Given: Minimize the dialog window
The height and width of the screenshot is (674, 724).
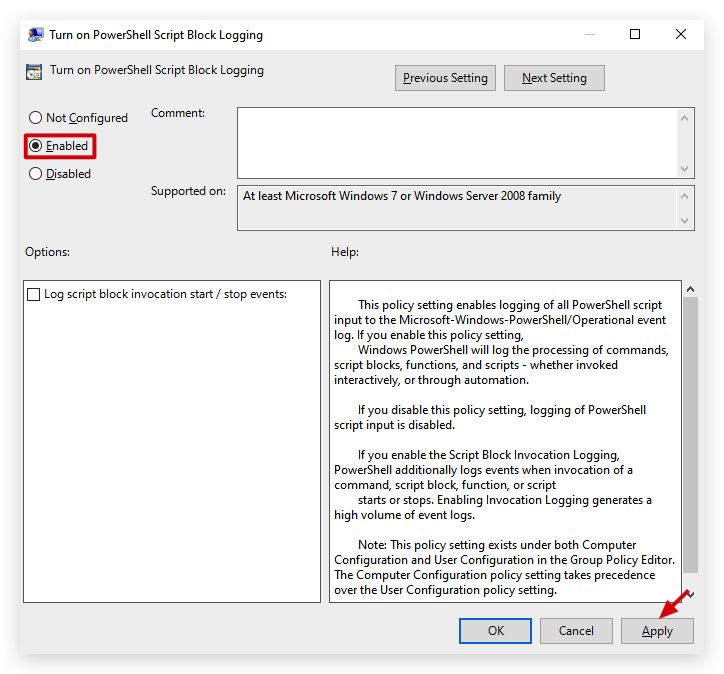Looking at the screenshot, I should [590, 35].
